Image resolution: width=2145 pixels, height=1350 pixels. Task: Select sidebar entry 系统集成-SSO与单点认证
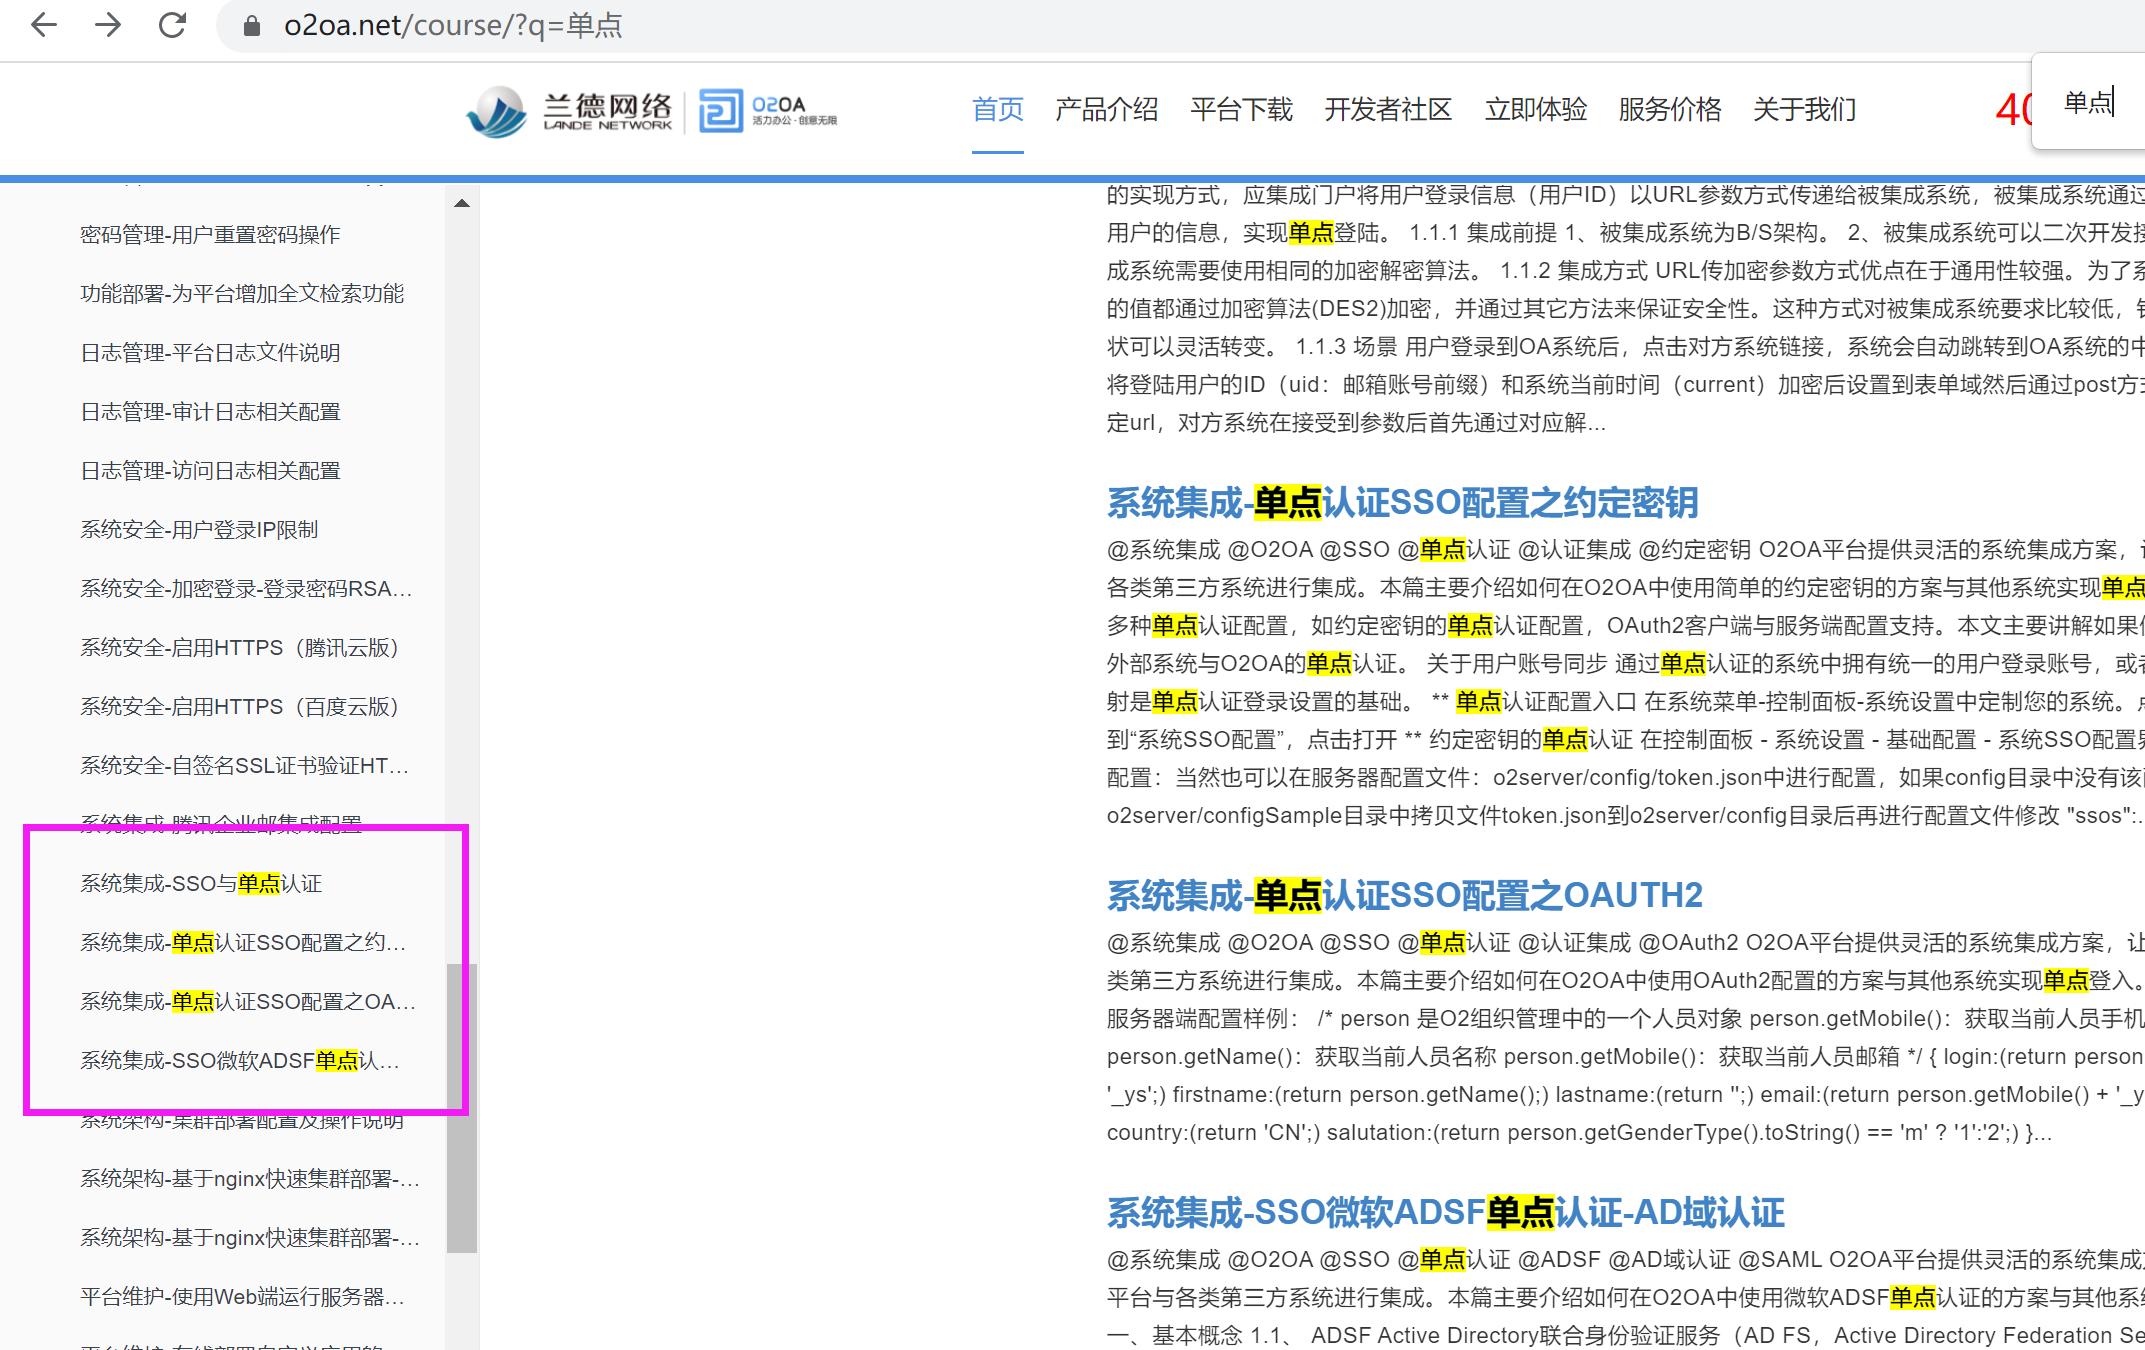coord(200,883)
